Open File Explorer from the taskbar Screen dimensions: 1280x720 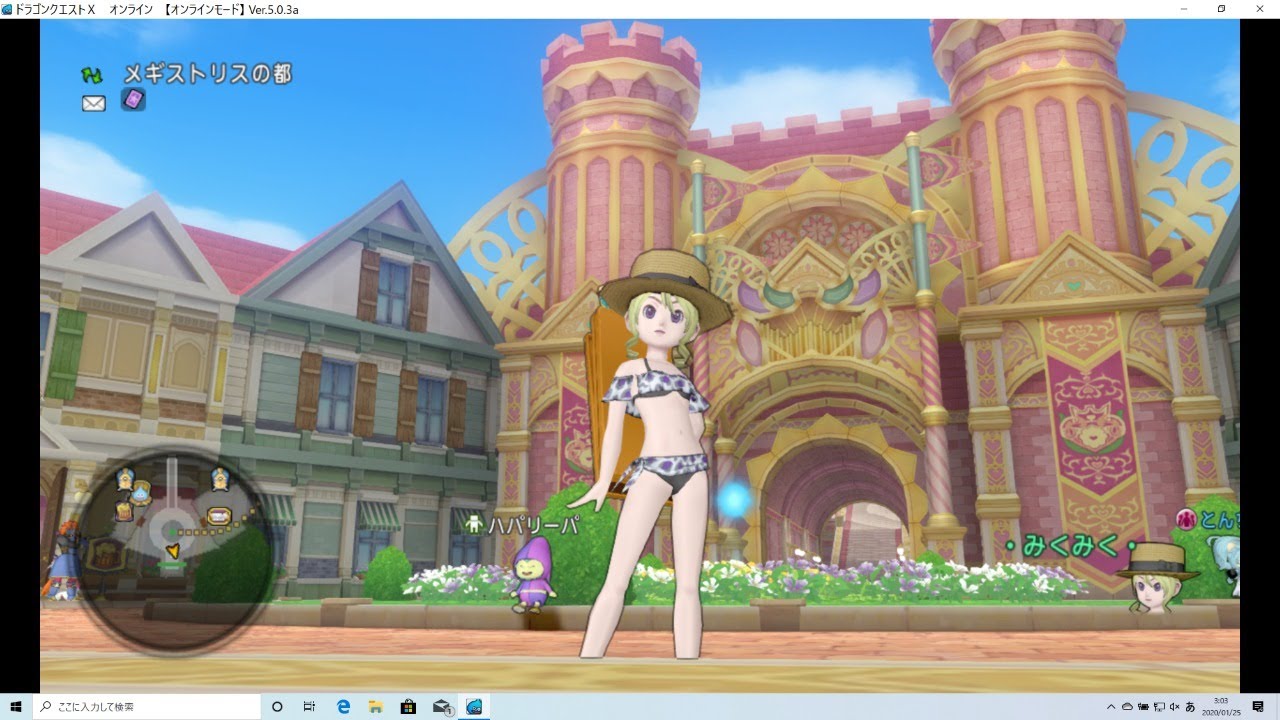pos(376,706)
